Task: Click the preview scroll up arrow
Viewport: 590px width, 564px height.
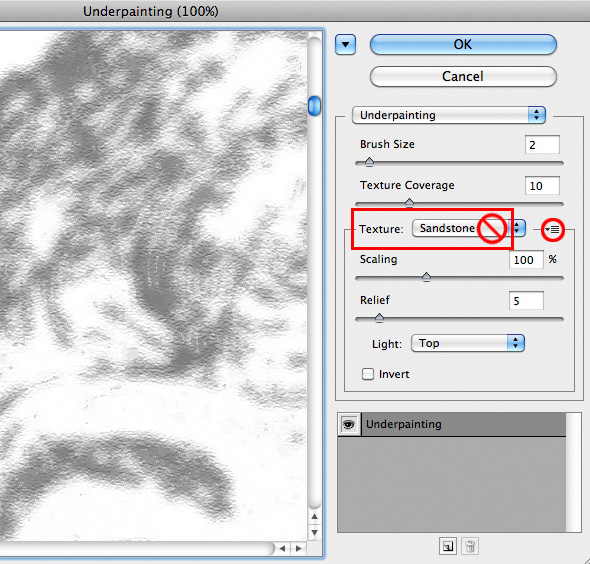Action: click(x=315, y=517)
